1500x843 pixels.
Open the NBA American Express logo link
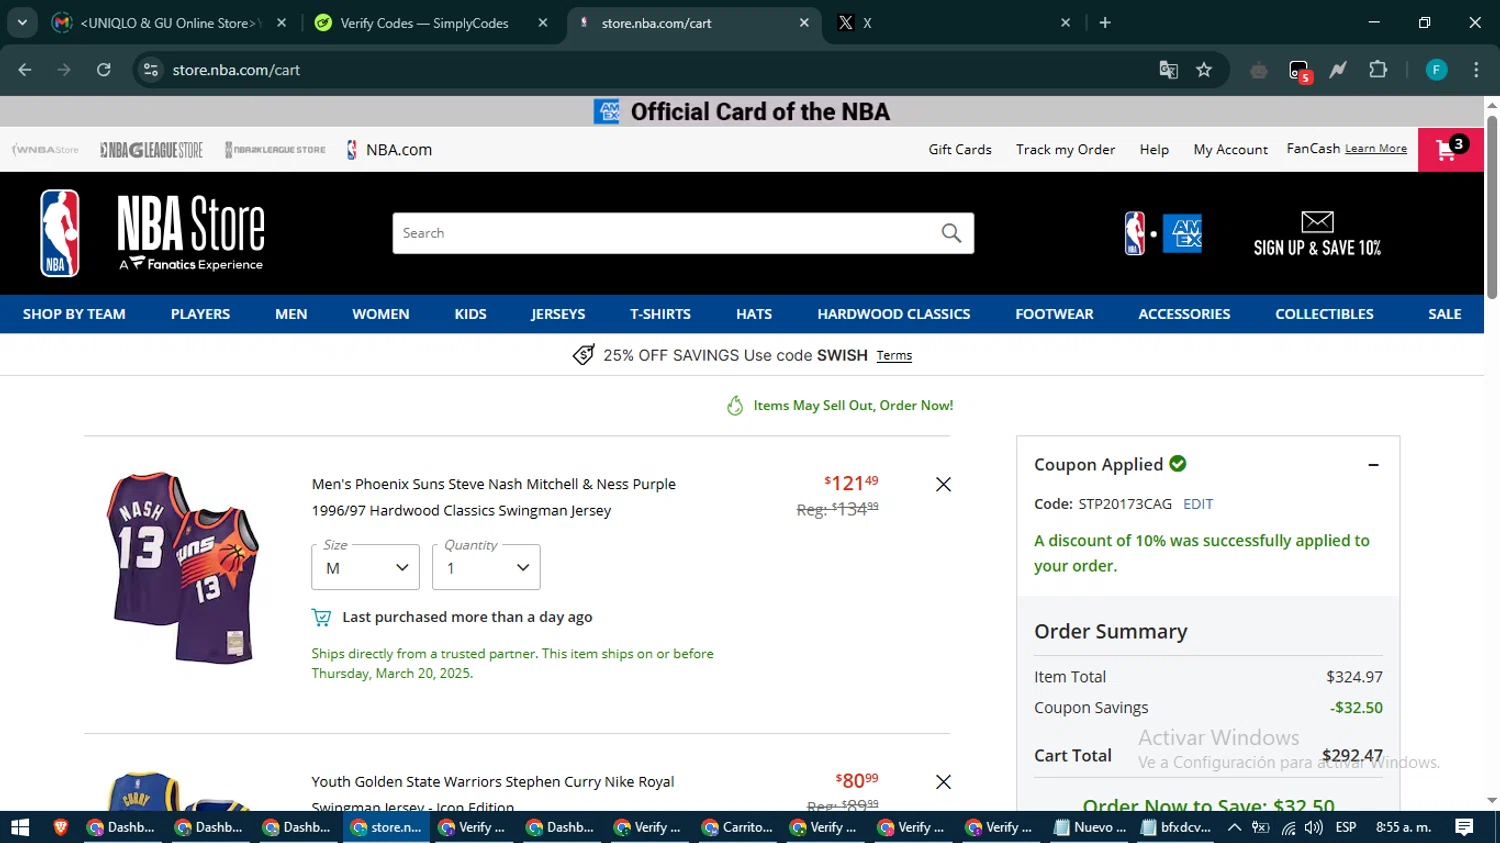pyautogui.click(x=1163, y=234)
